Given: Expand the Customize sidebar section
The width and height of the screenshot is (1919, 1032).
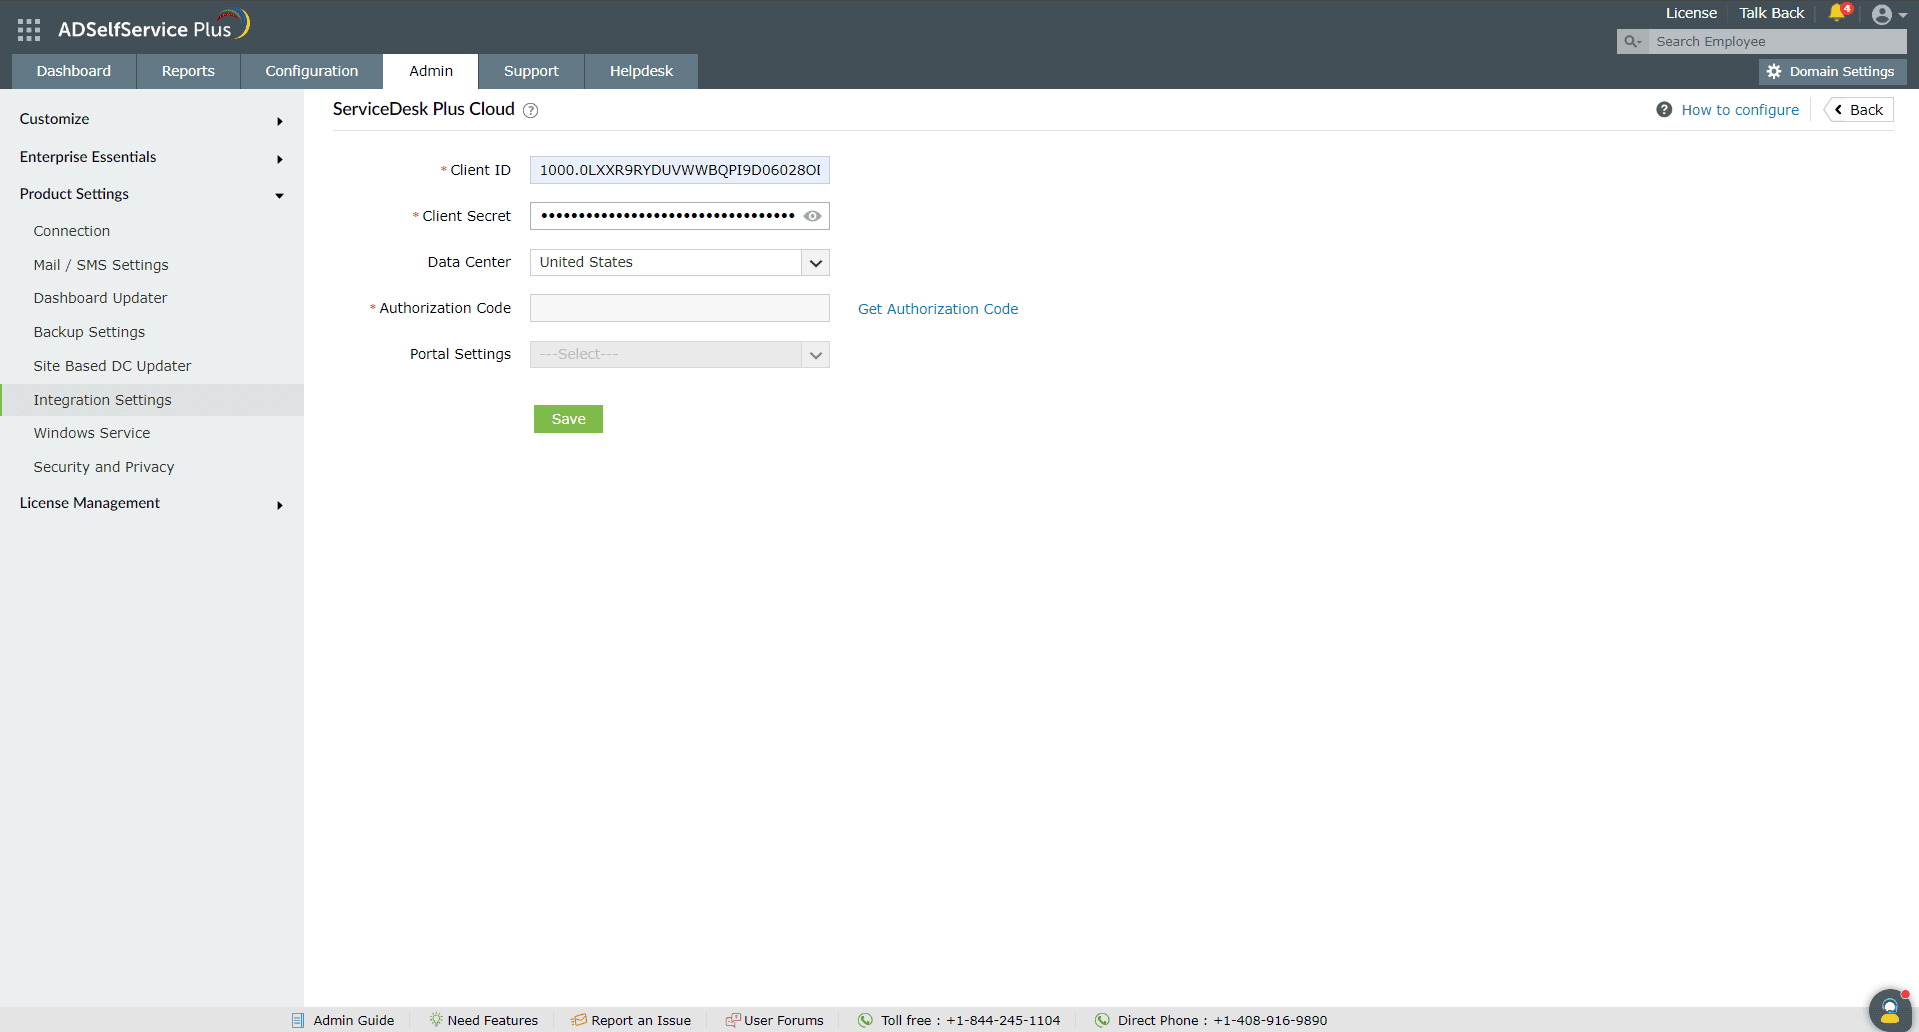Looking at the screenshot, I should [x=152, y=119].
